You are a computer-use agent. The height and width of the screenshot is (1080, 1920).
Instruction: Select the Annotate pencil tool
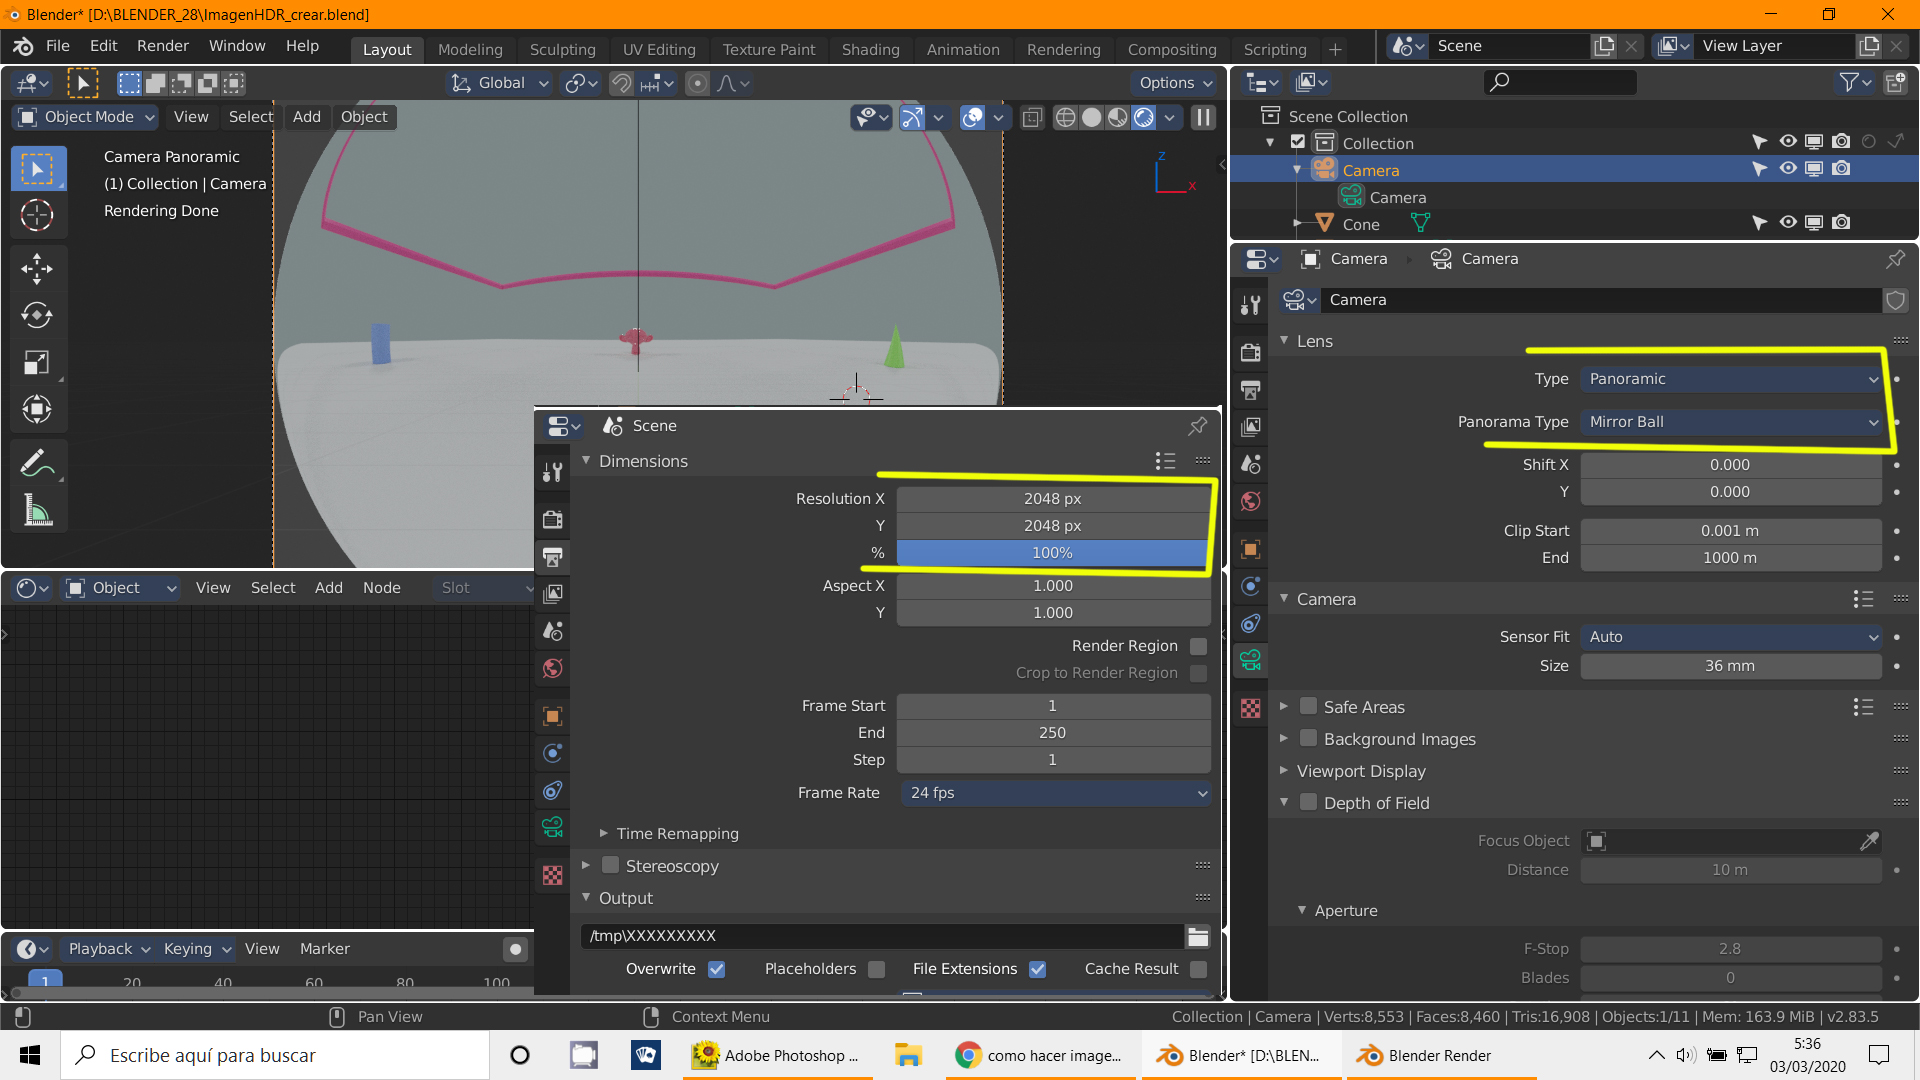coord(37,463)
